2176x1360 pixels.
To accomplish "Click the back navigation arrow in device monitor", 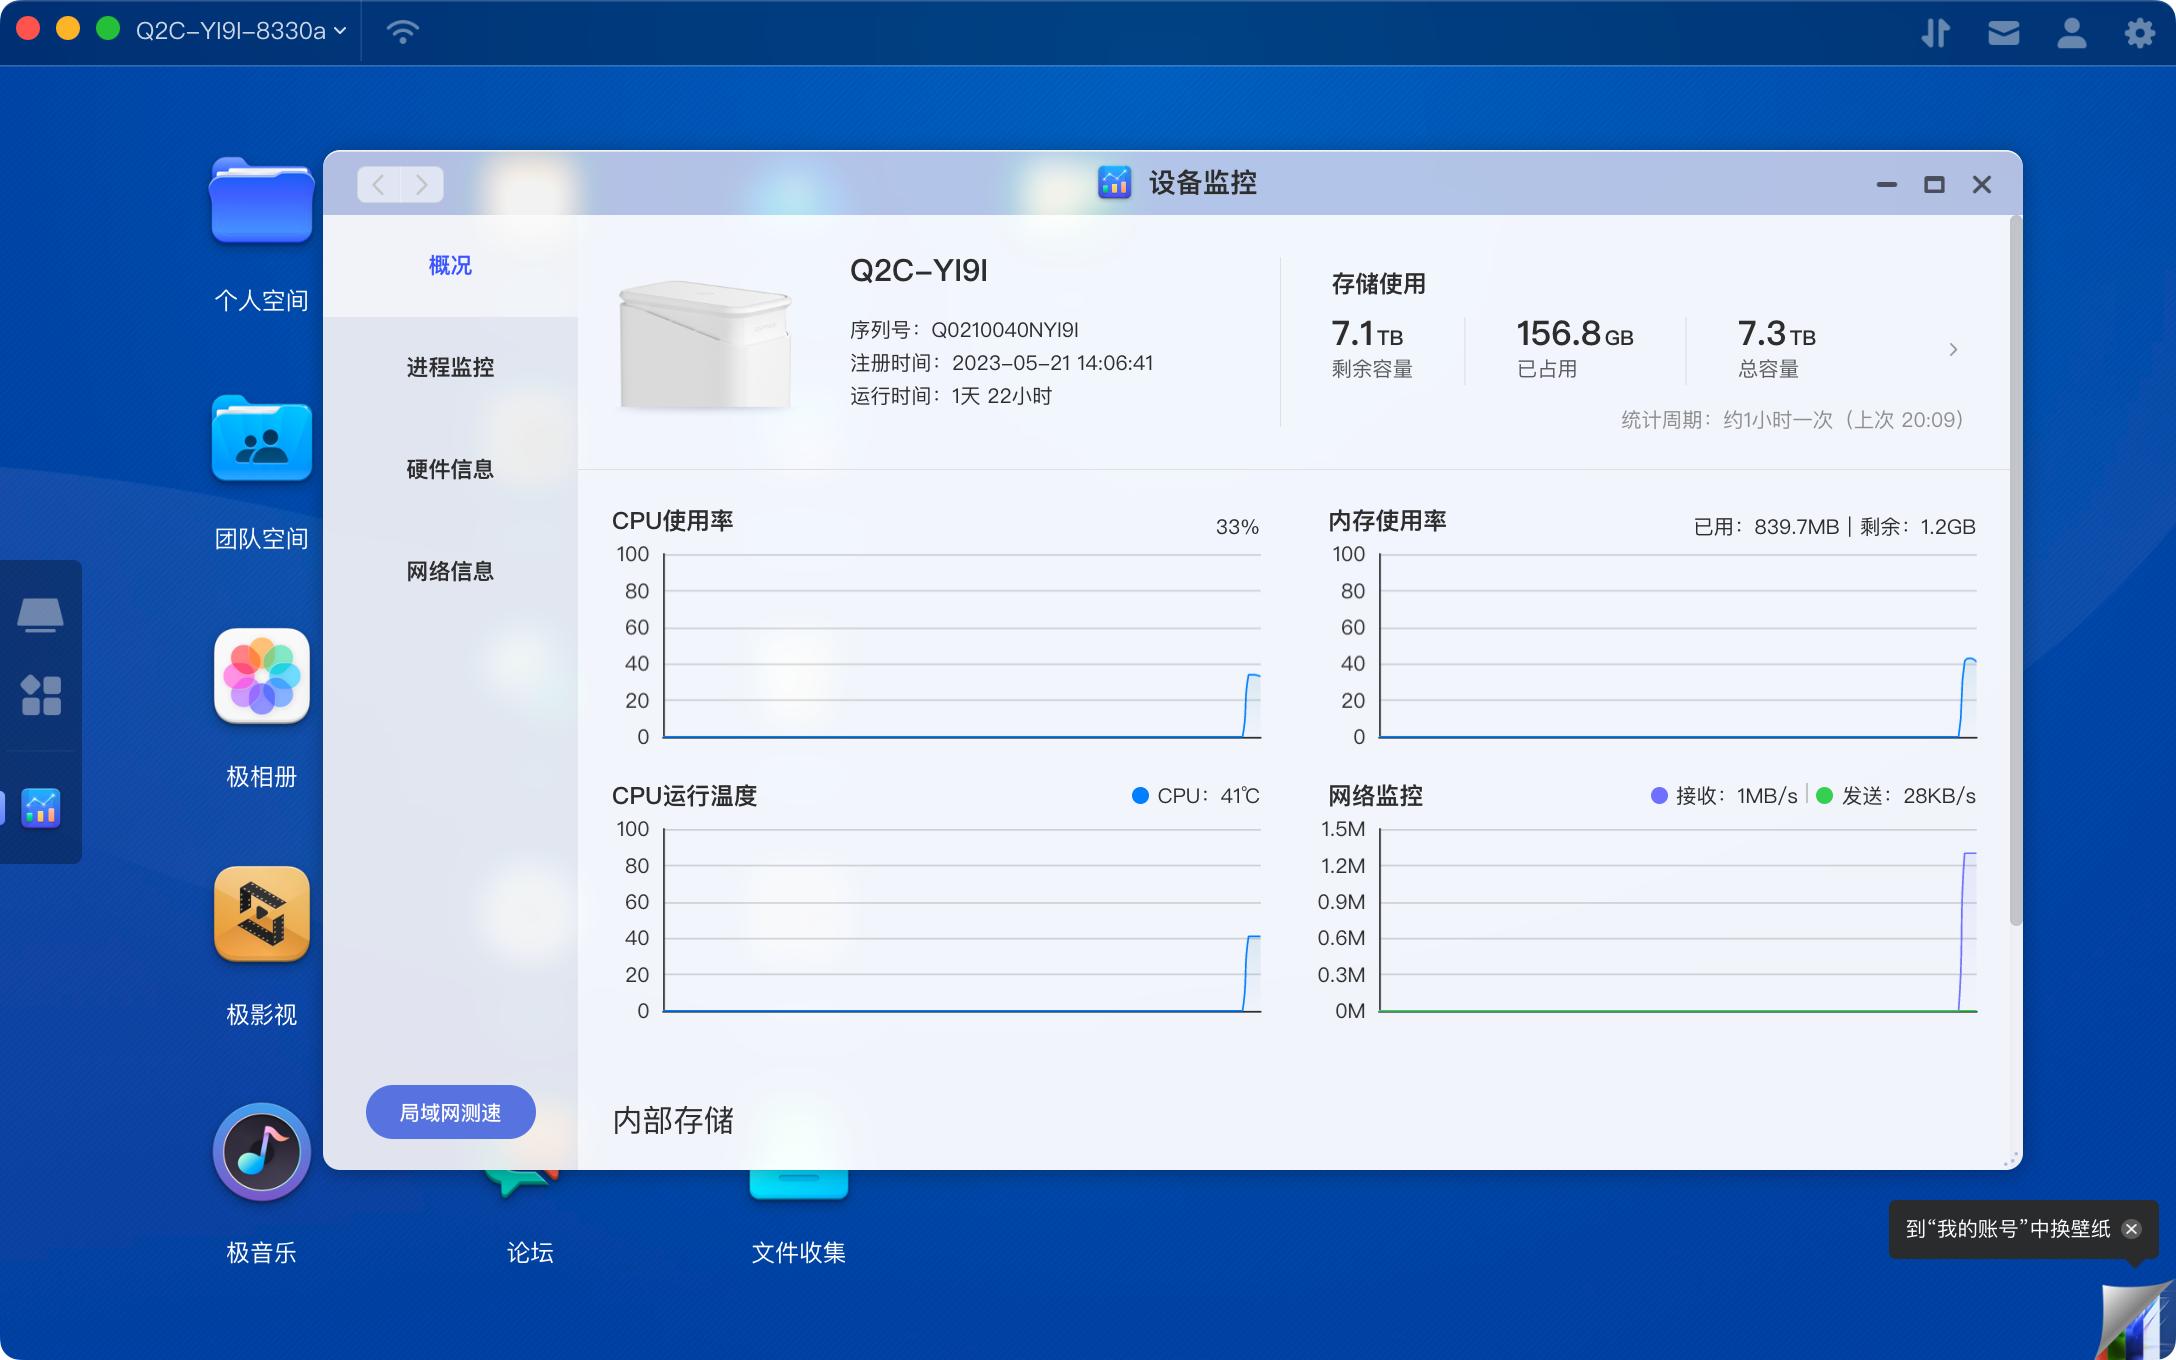I will (378, 184).
